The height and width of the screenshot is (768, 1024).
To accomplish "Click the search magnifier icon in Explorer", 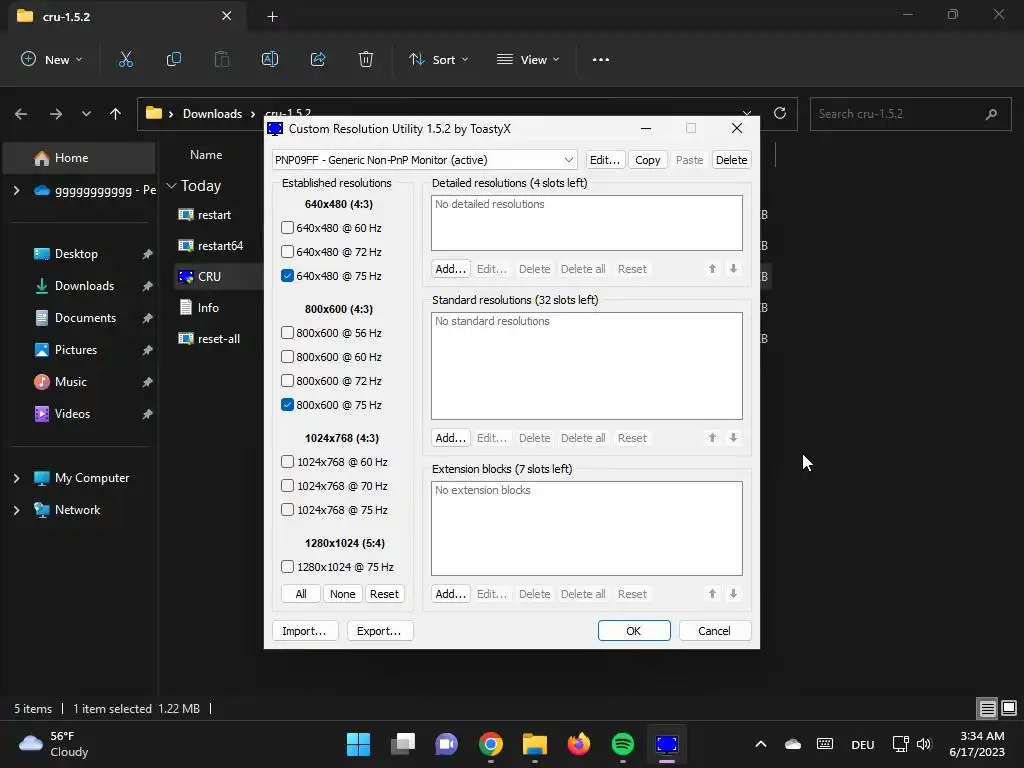I will (991, 114).
